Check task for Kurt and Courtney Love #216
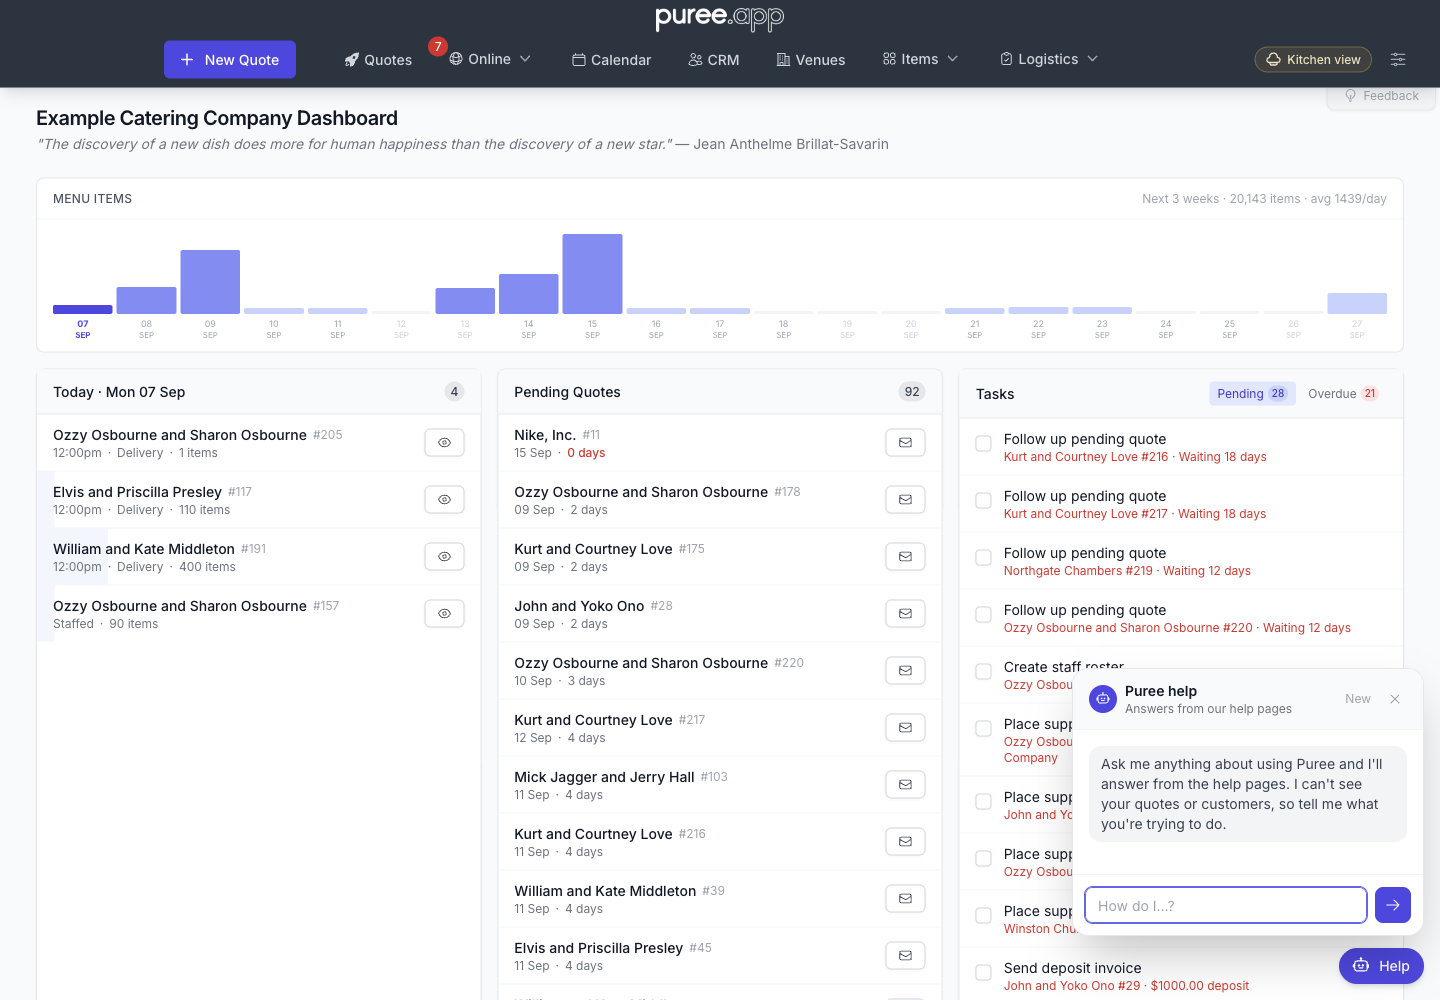 coord(984,443)
